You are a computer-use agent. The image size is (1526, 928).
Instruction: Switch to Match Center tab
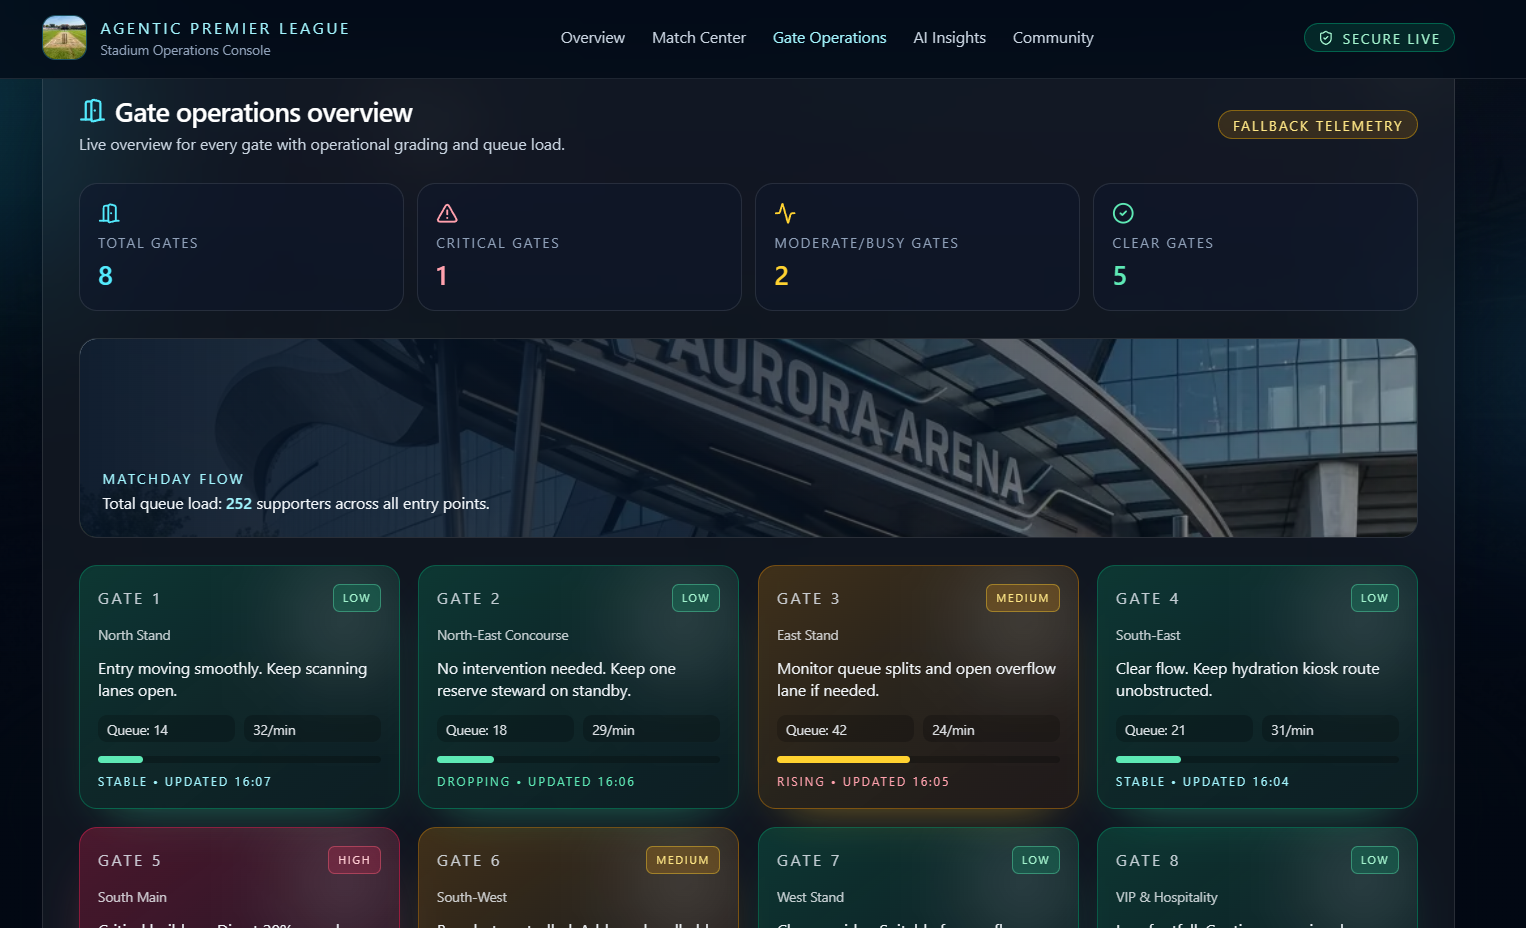(699, 38)
